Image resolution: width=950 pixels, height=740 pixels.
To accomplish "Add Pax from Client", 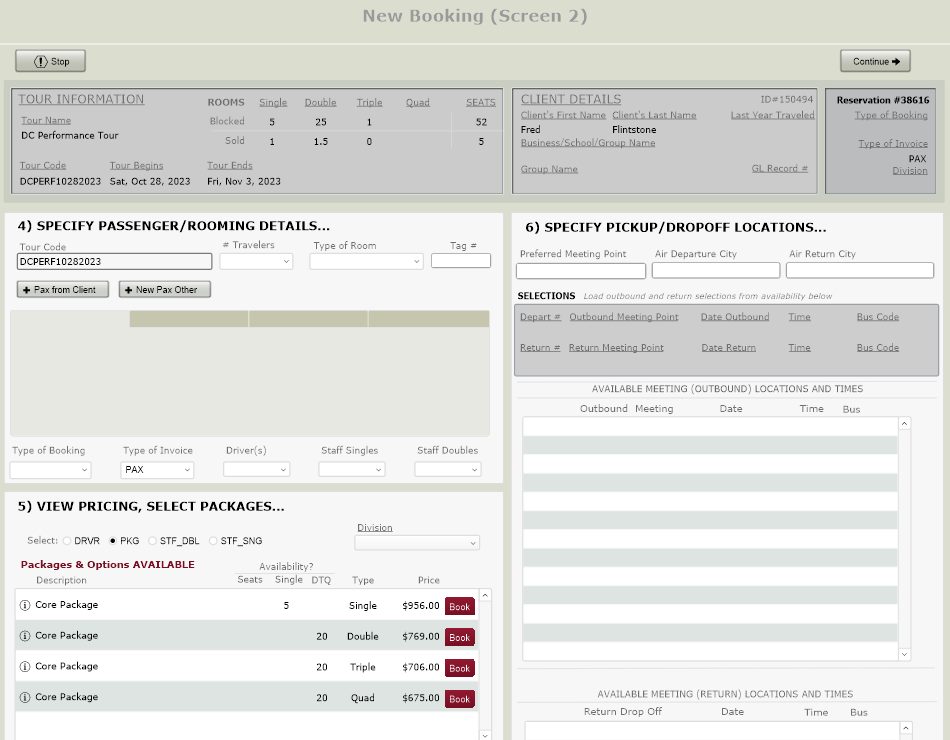I will [63, 290].
